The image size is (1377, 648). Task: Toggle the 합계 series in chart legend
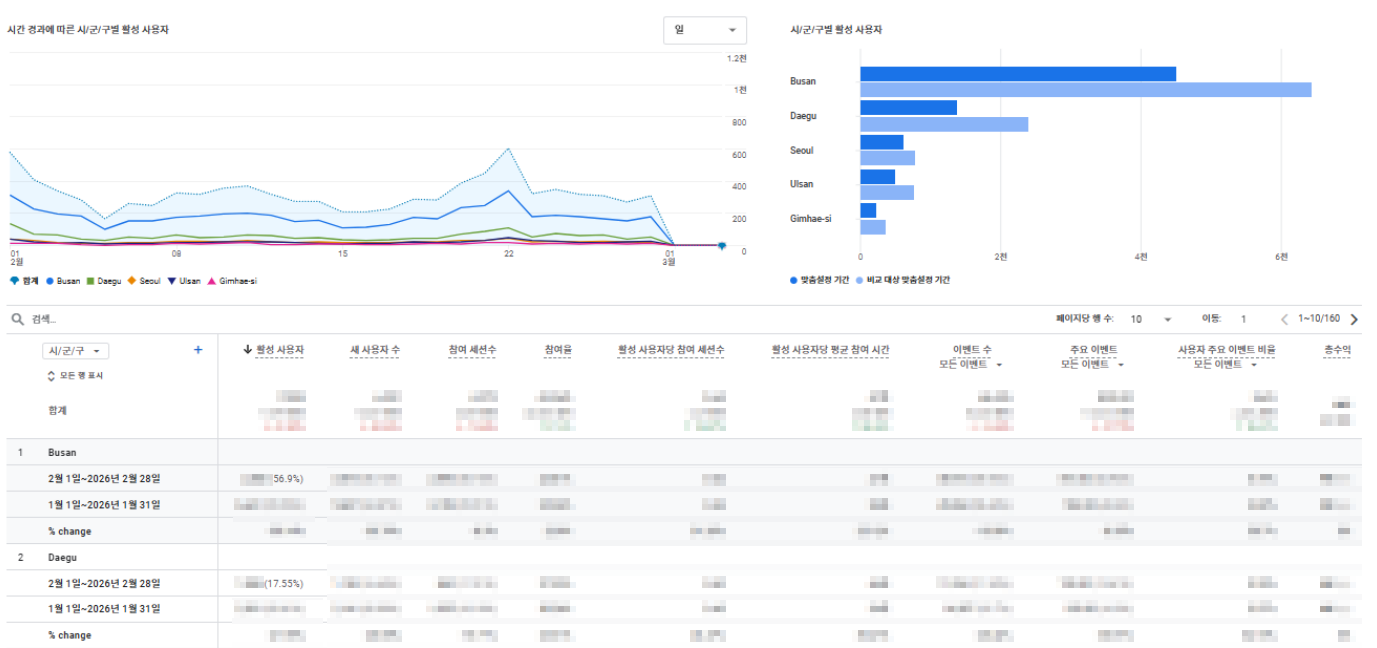pyautogui.click(x=14, y=281)
